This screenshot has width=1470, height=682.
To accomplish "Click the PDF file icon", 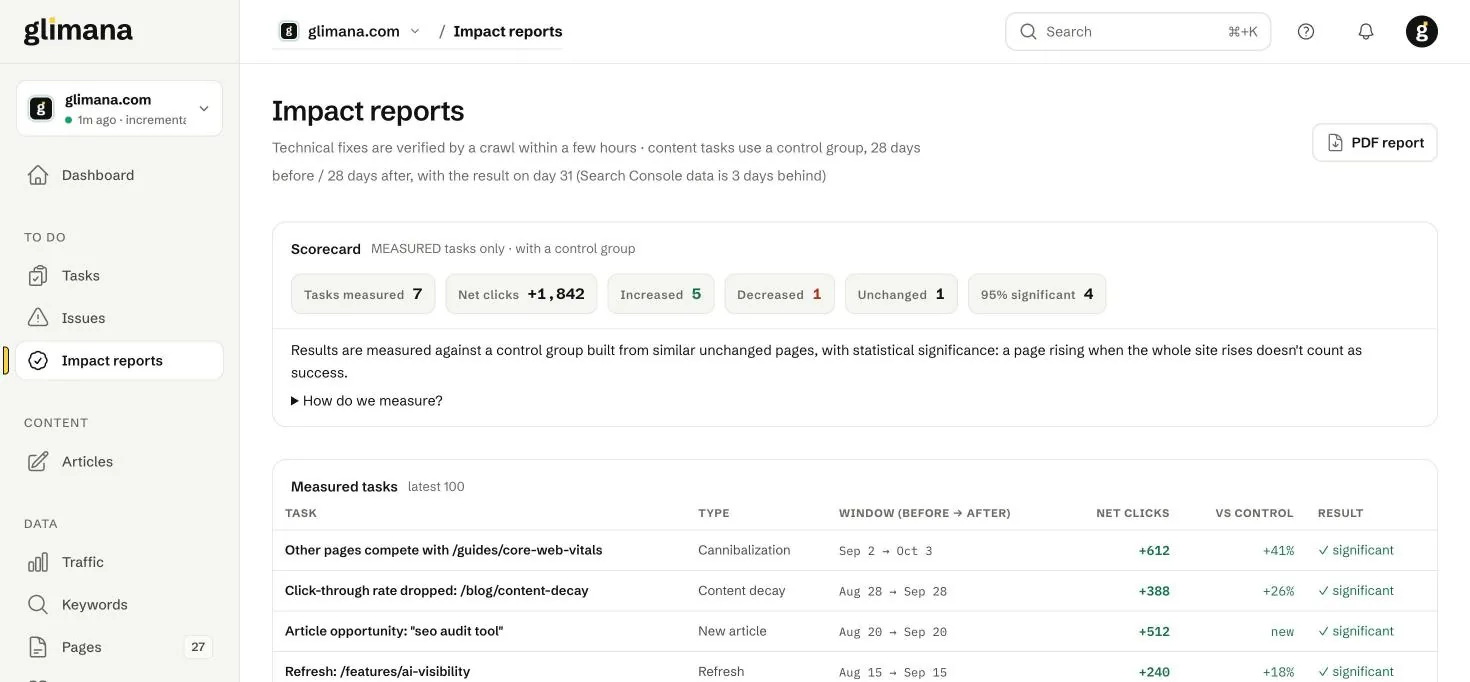I will point(1335,143).
